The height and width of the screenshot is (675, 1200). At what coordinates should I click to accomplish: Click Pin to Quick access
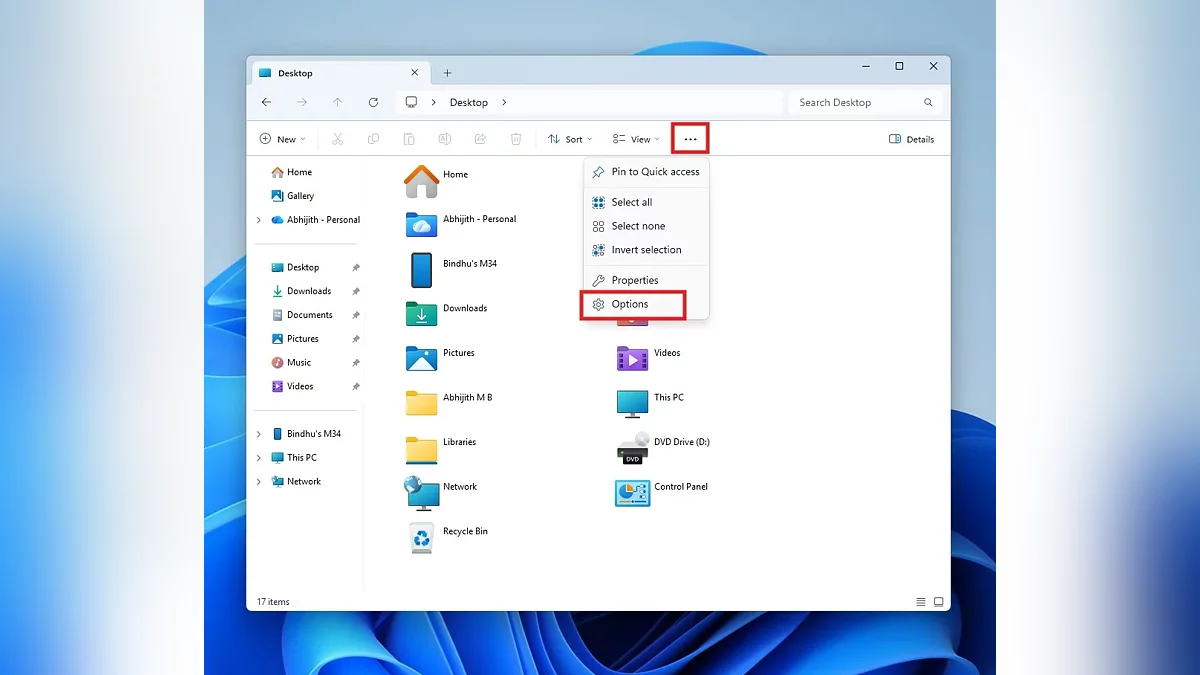[x=655, y=172]
